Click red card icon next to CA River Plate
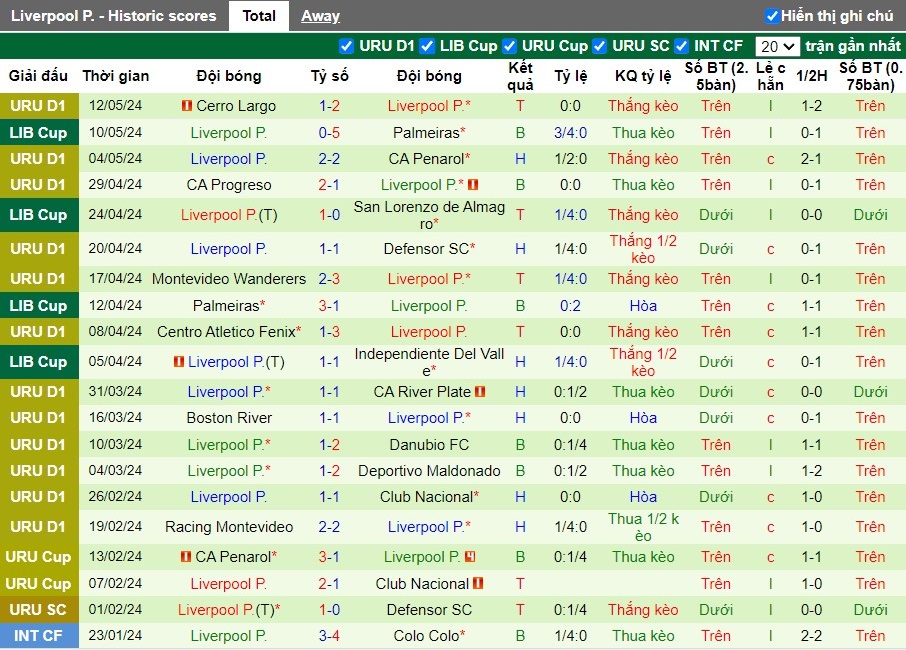This screenshot has height=650, width=906. click(480, 392)
